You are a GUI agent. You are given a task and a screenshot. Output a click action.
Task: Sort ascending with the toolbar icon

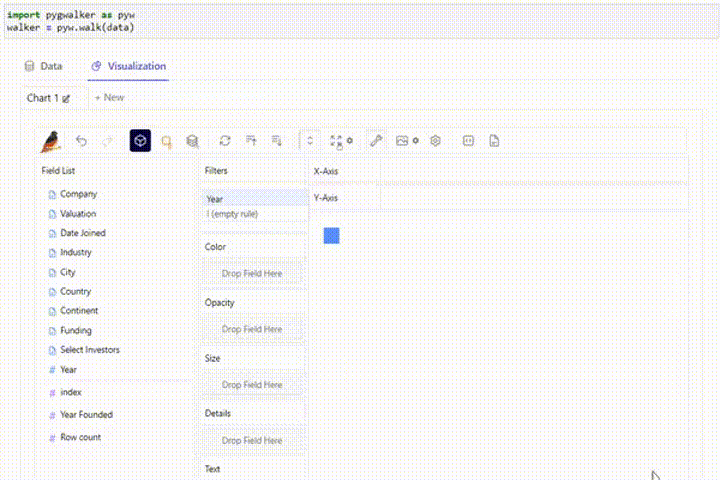251,141
